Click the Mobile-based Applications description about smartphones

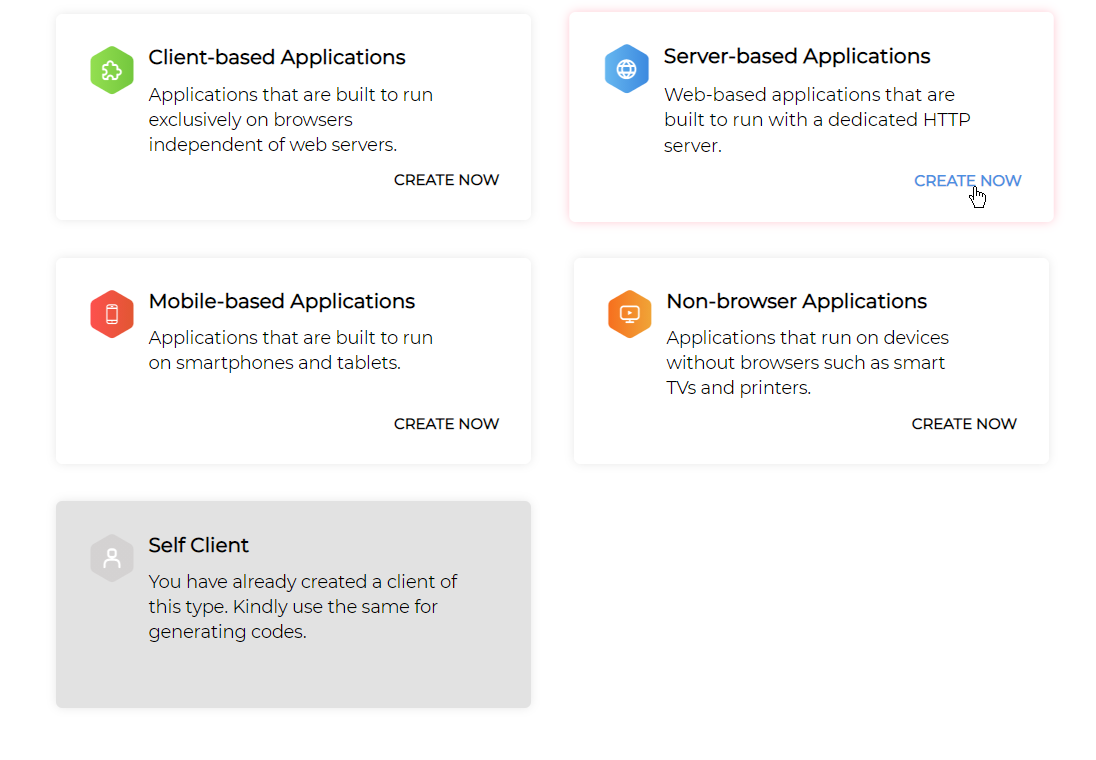(x=290, y=350)
